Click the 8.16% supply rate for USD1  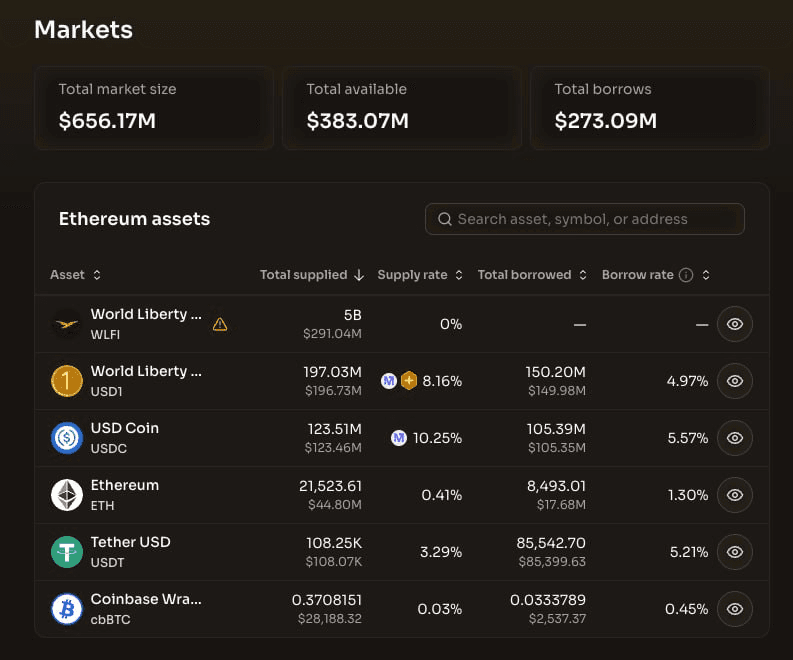coord(442,381)
